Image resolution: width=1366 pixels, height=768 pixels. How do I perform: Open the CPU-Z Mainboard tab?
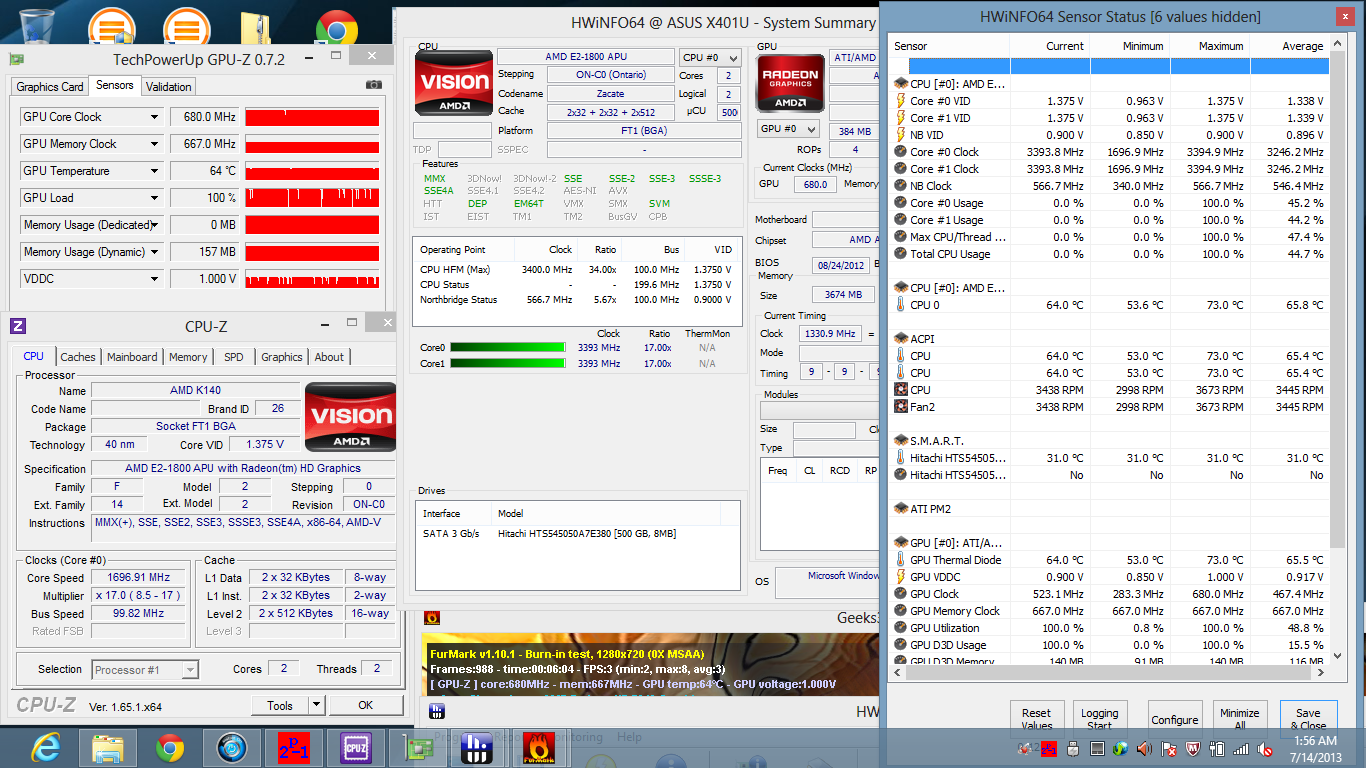[132, 357]
